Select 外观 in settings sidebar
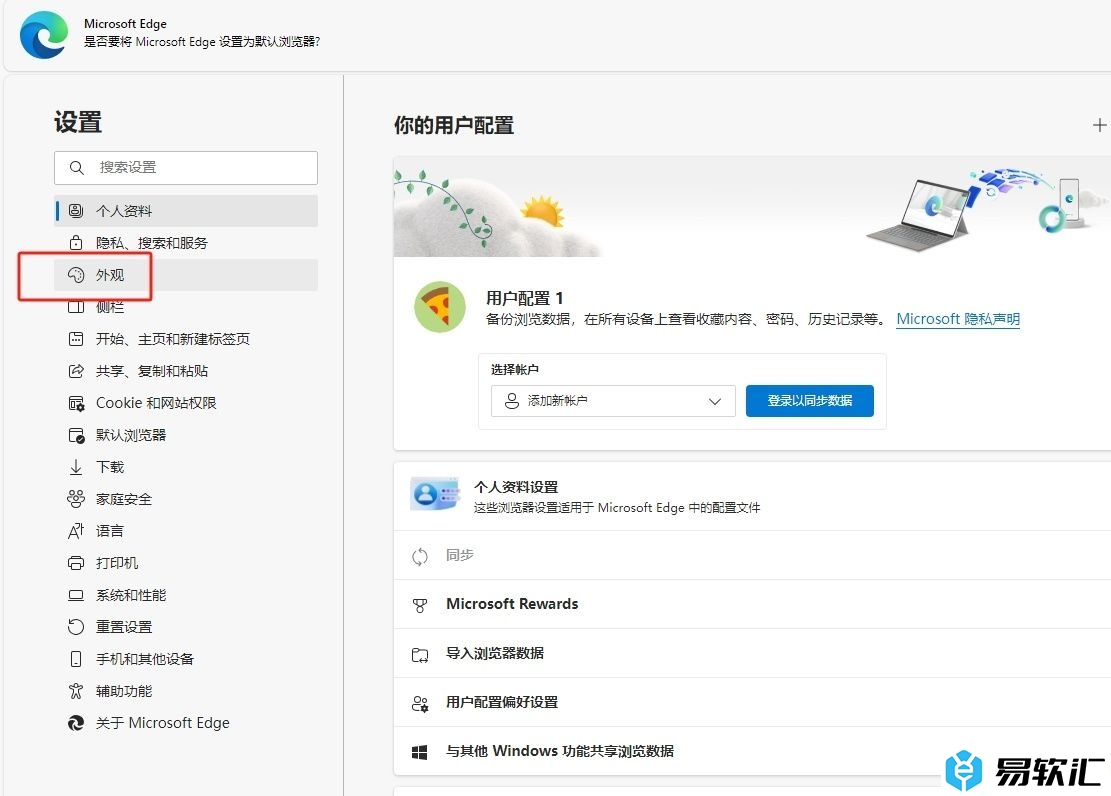The height and width of the screenshot is (796, 1111). coord(186,275)
